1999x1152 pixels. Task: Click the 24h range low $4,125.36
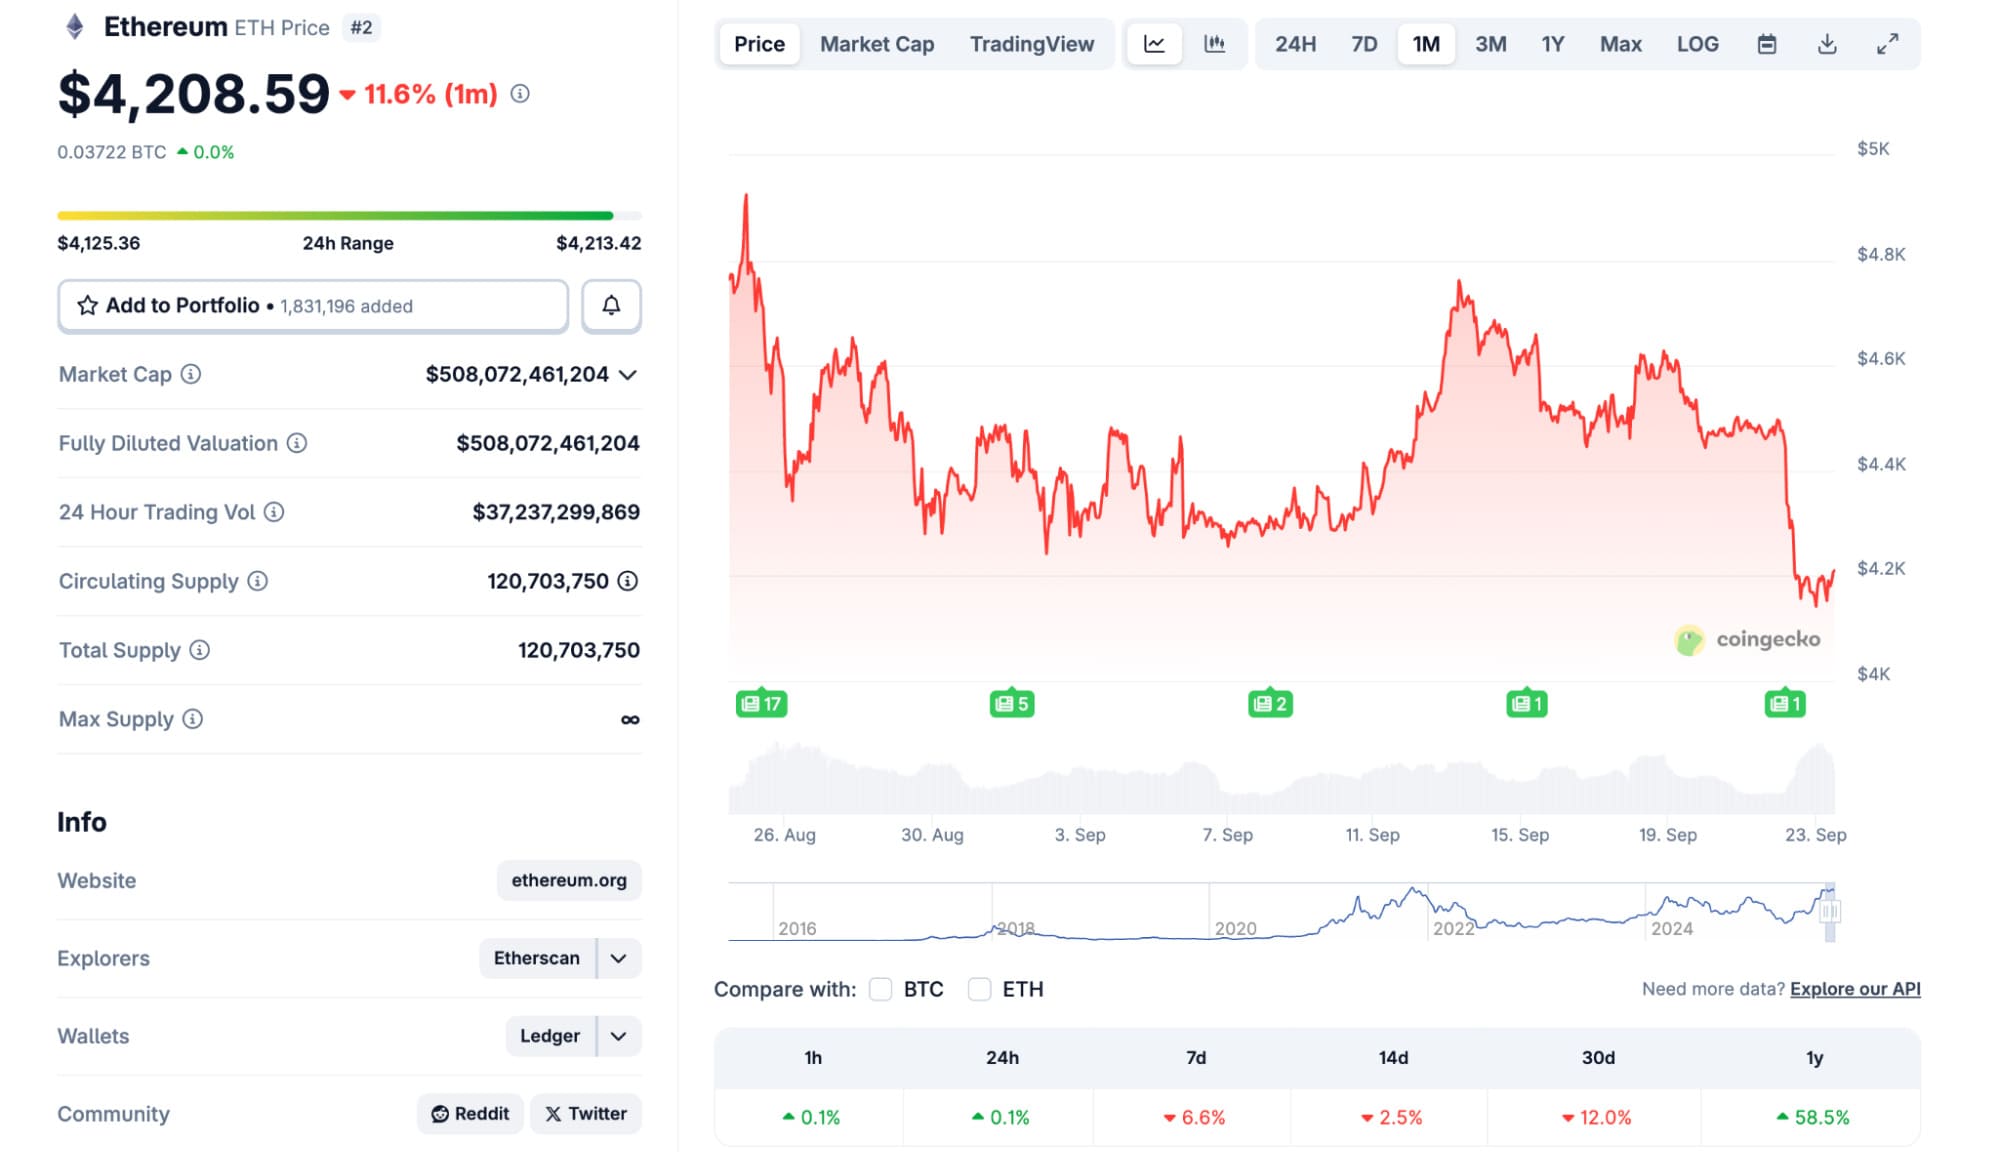[x=99, y=243]
